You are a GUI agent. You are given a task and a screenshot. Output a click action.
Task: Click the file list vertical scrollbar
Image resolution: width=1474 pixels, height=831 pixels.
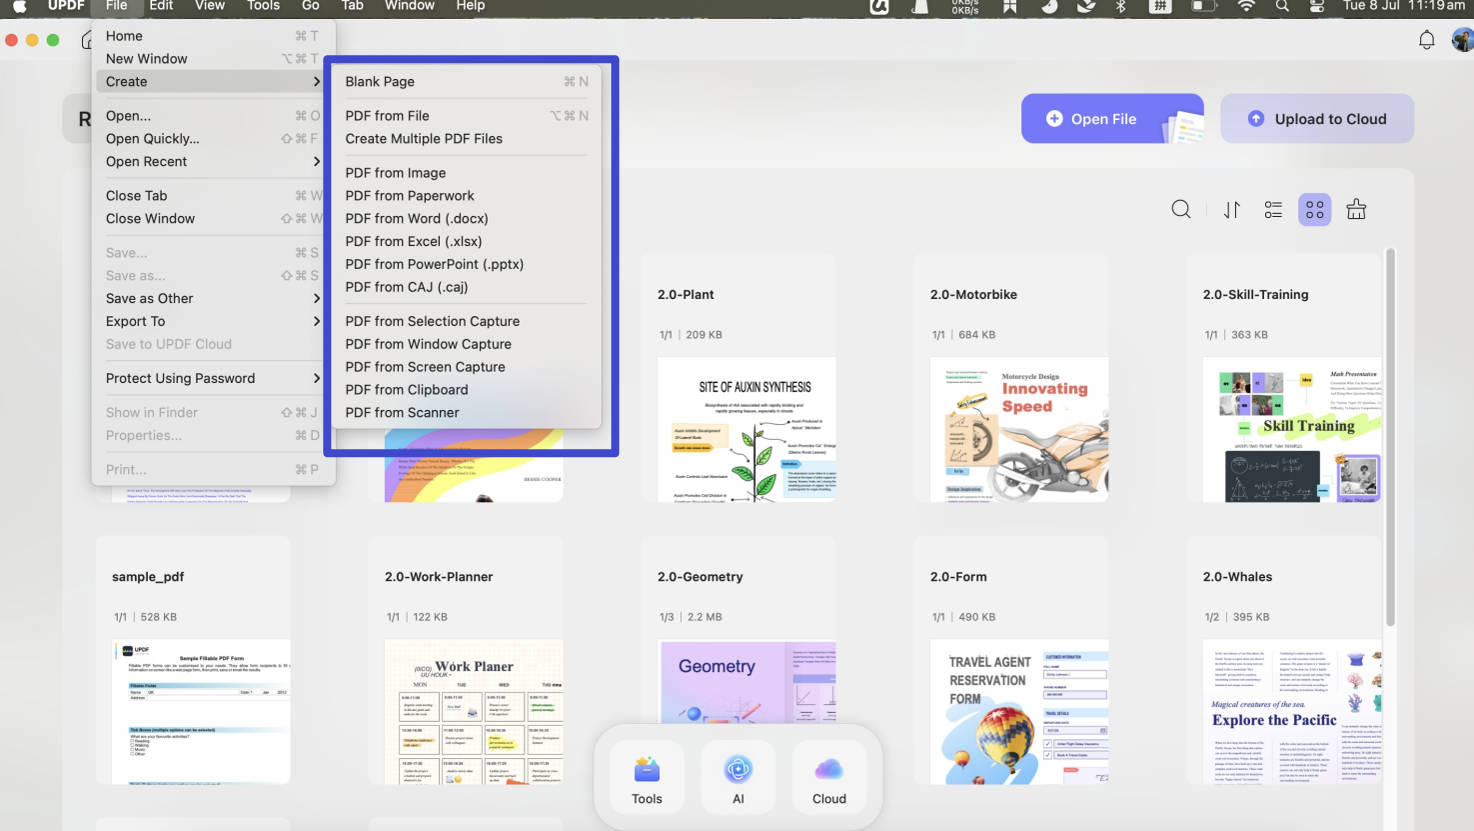(x=1390, y=437)
